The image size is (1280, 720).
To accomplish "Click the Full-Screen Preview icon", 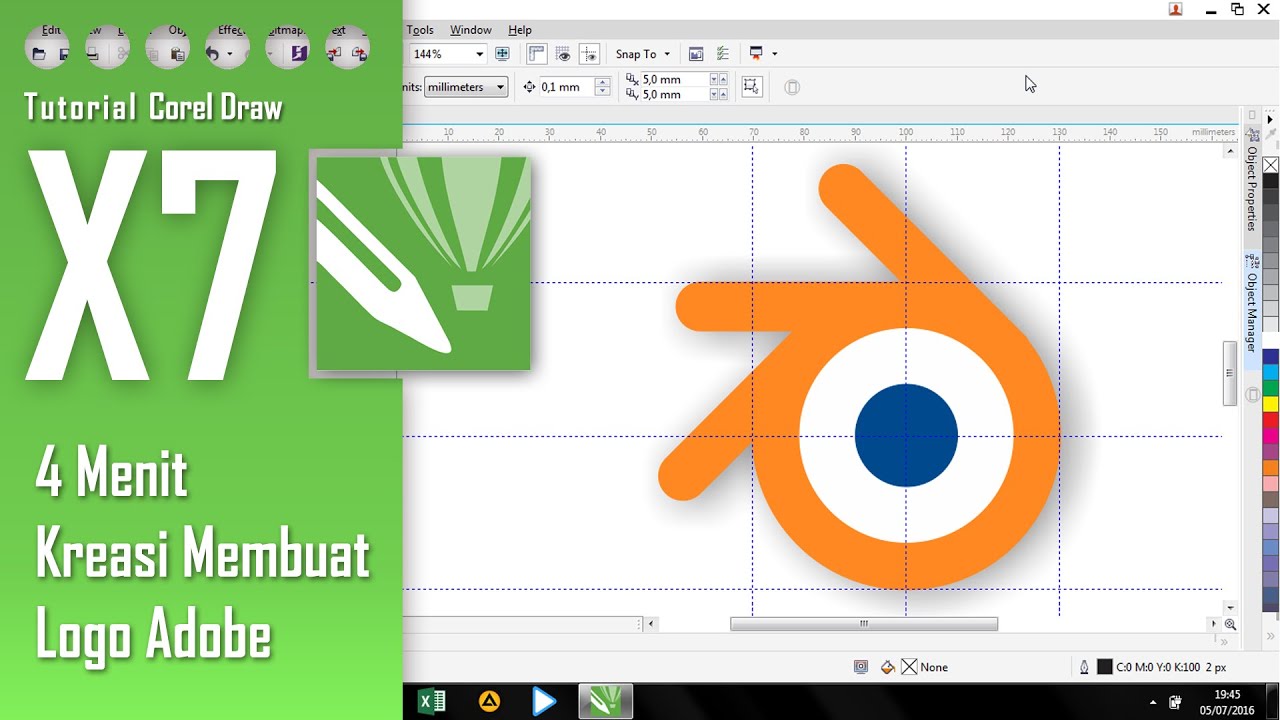I will click(x=503, y=54).
